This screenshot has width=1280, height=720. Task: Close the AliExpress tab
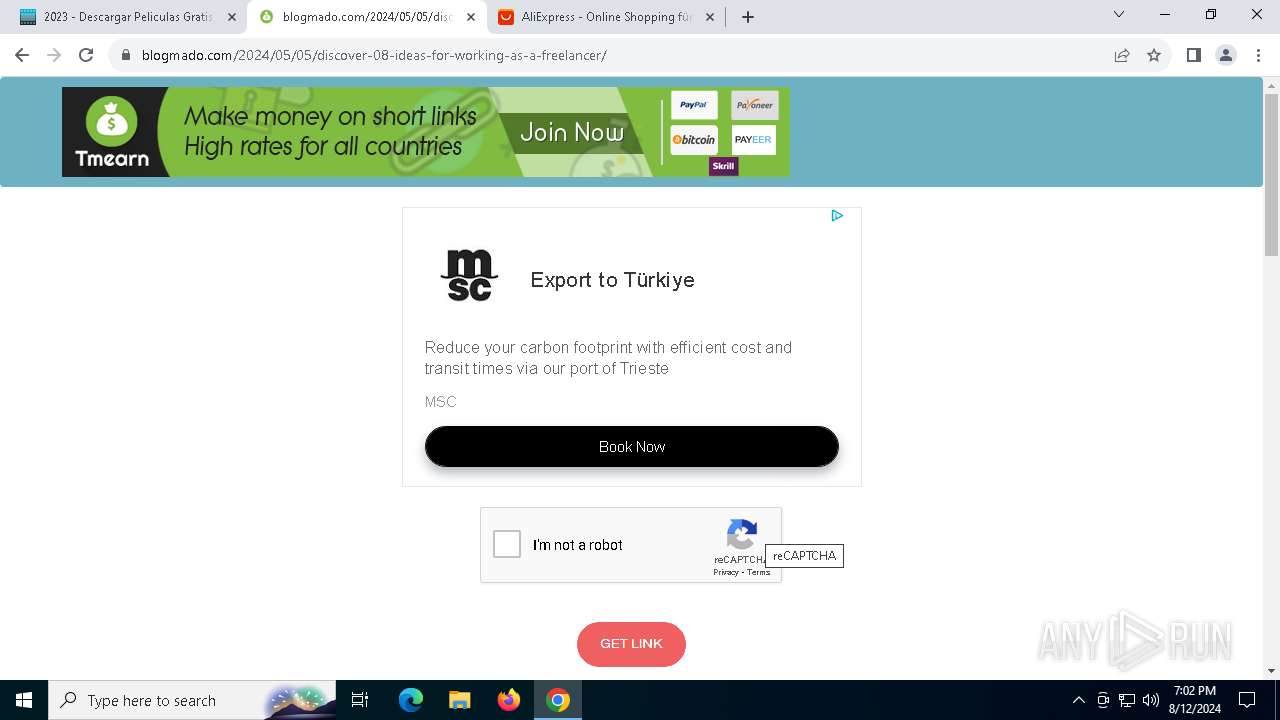coord(710,17)
